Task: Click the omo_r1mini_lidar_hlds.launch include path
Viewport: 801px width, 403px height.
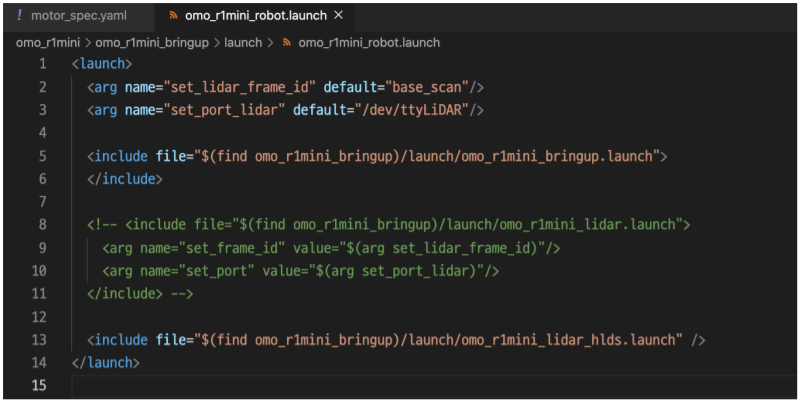Action: [x=438, y=340]
